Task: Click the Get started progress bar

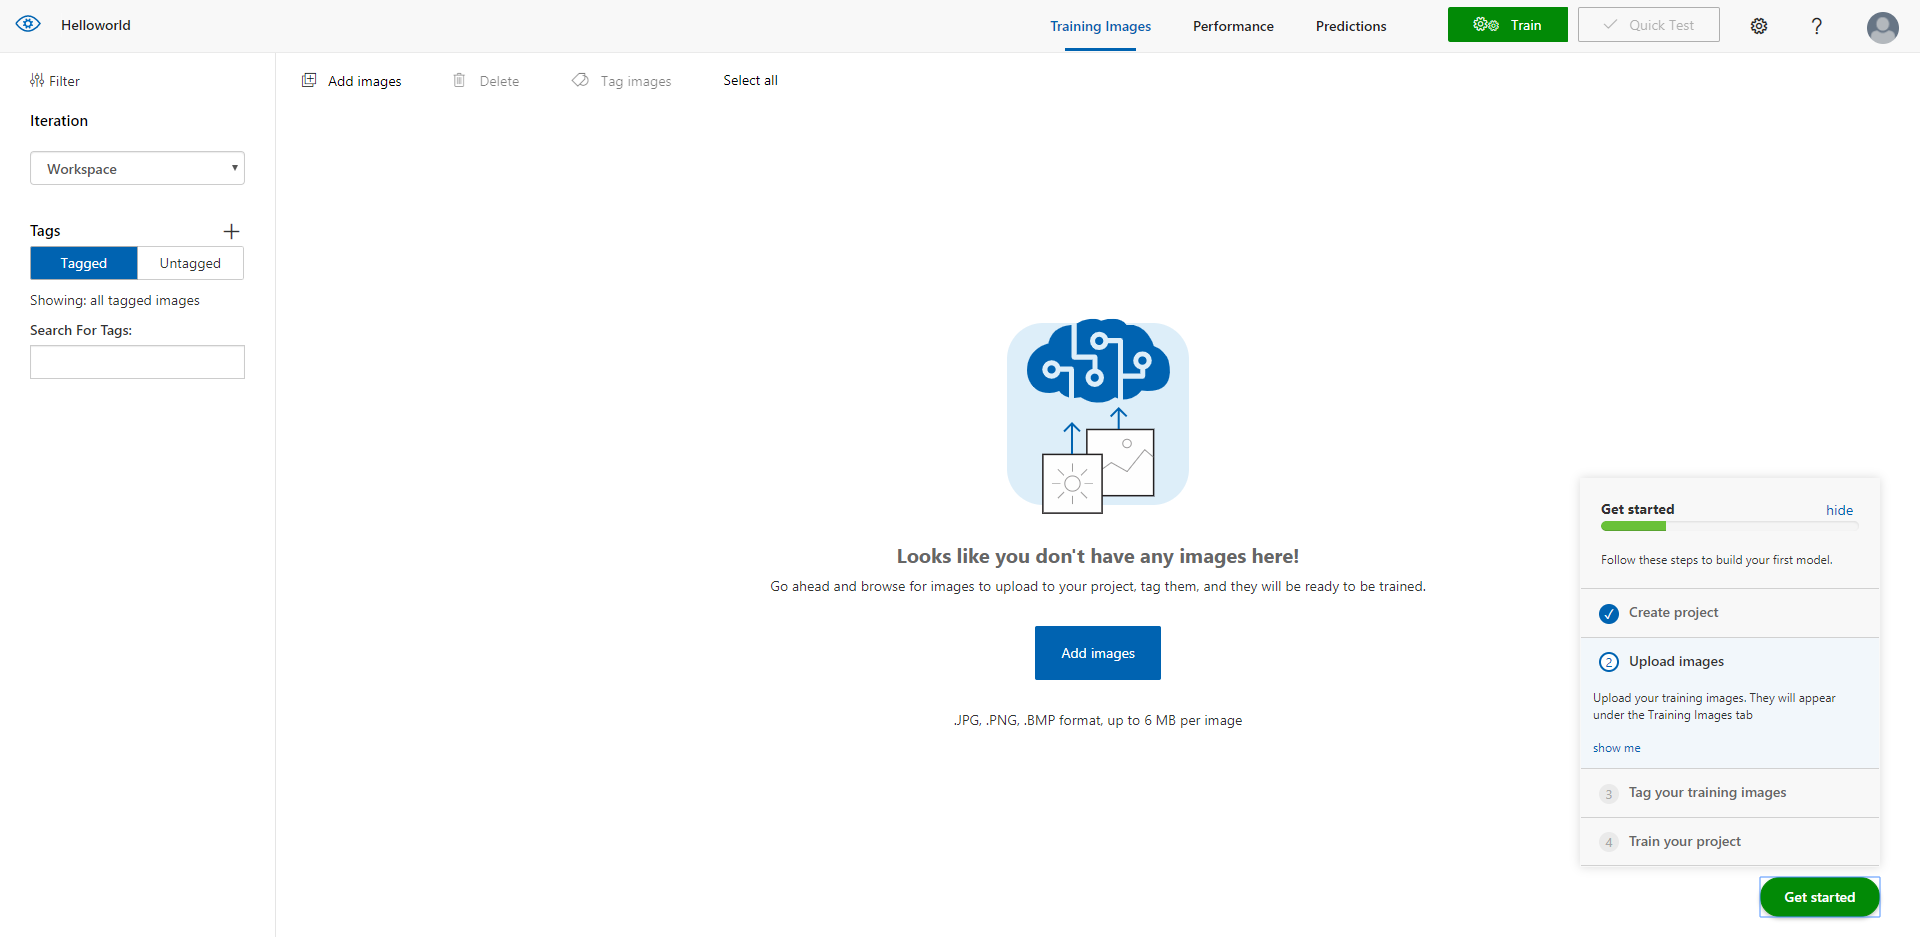Action: point(1729,526)
